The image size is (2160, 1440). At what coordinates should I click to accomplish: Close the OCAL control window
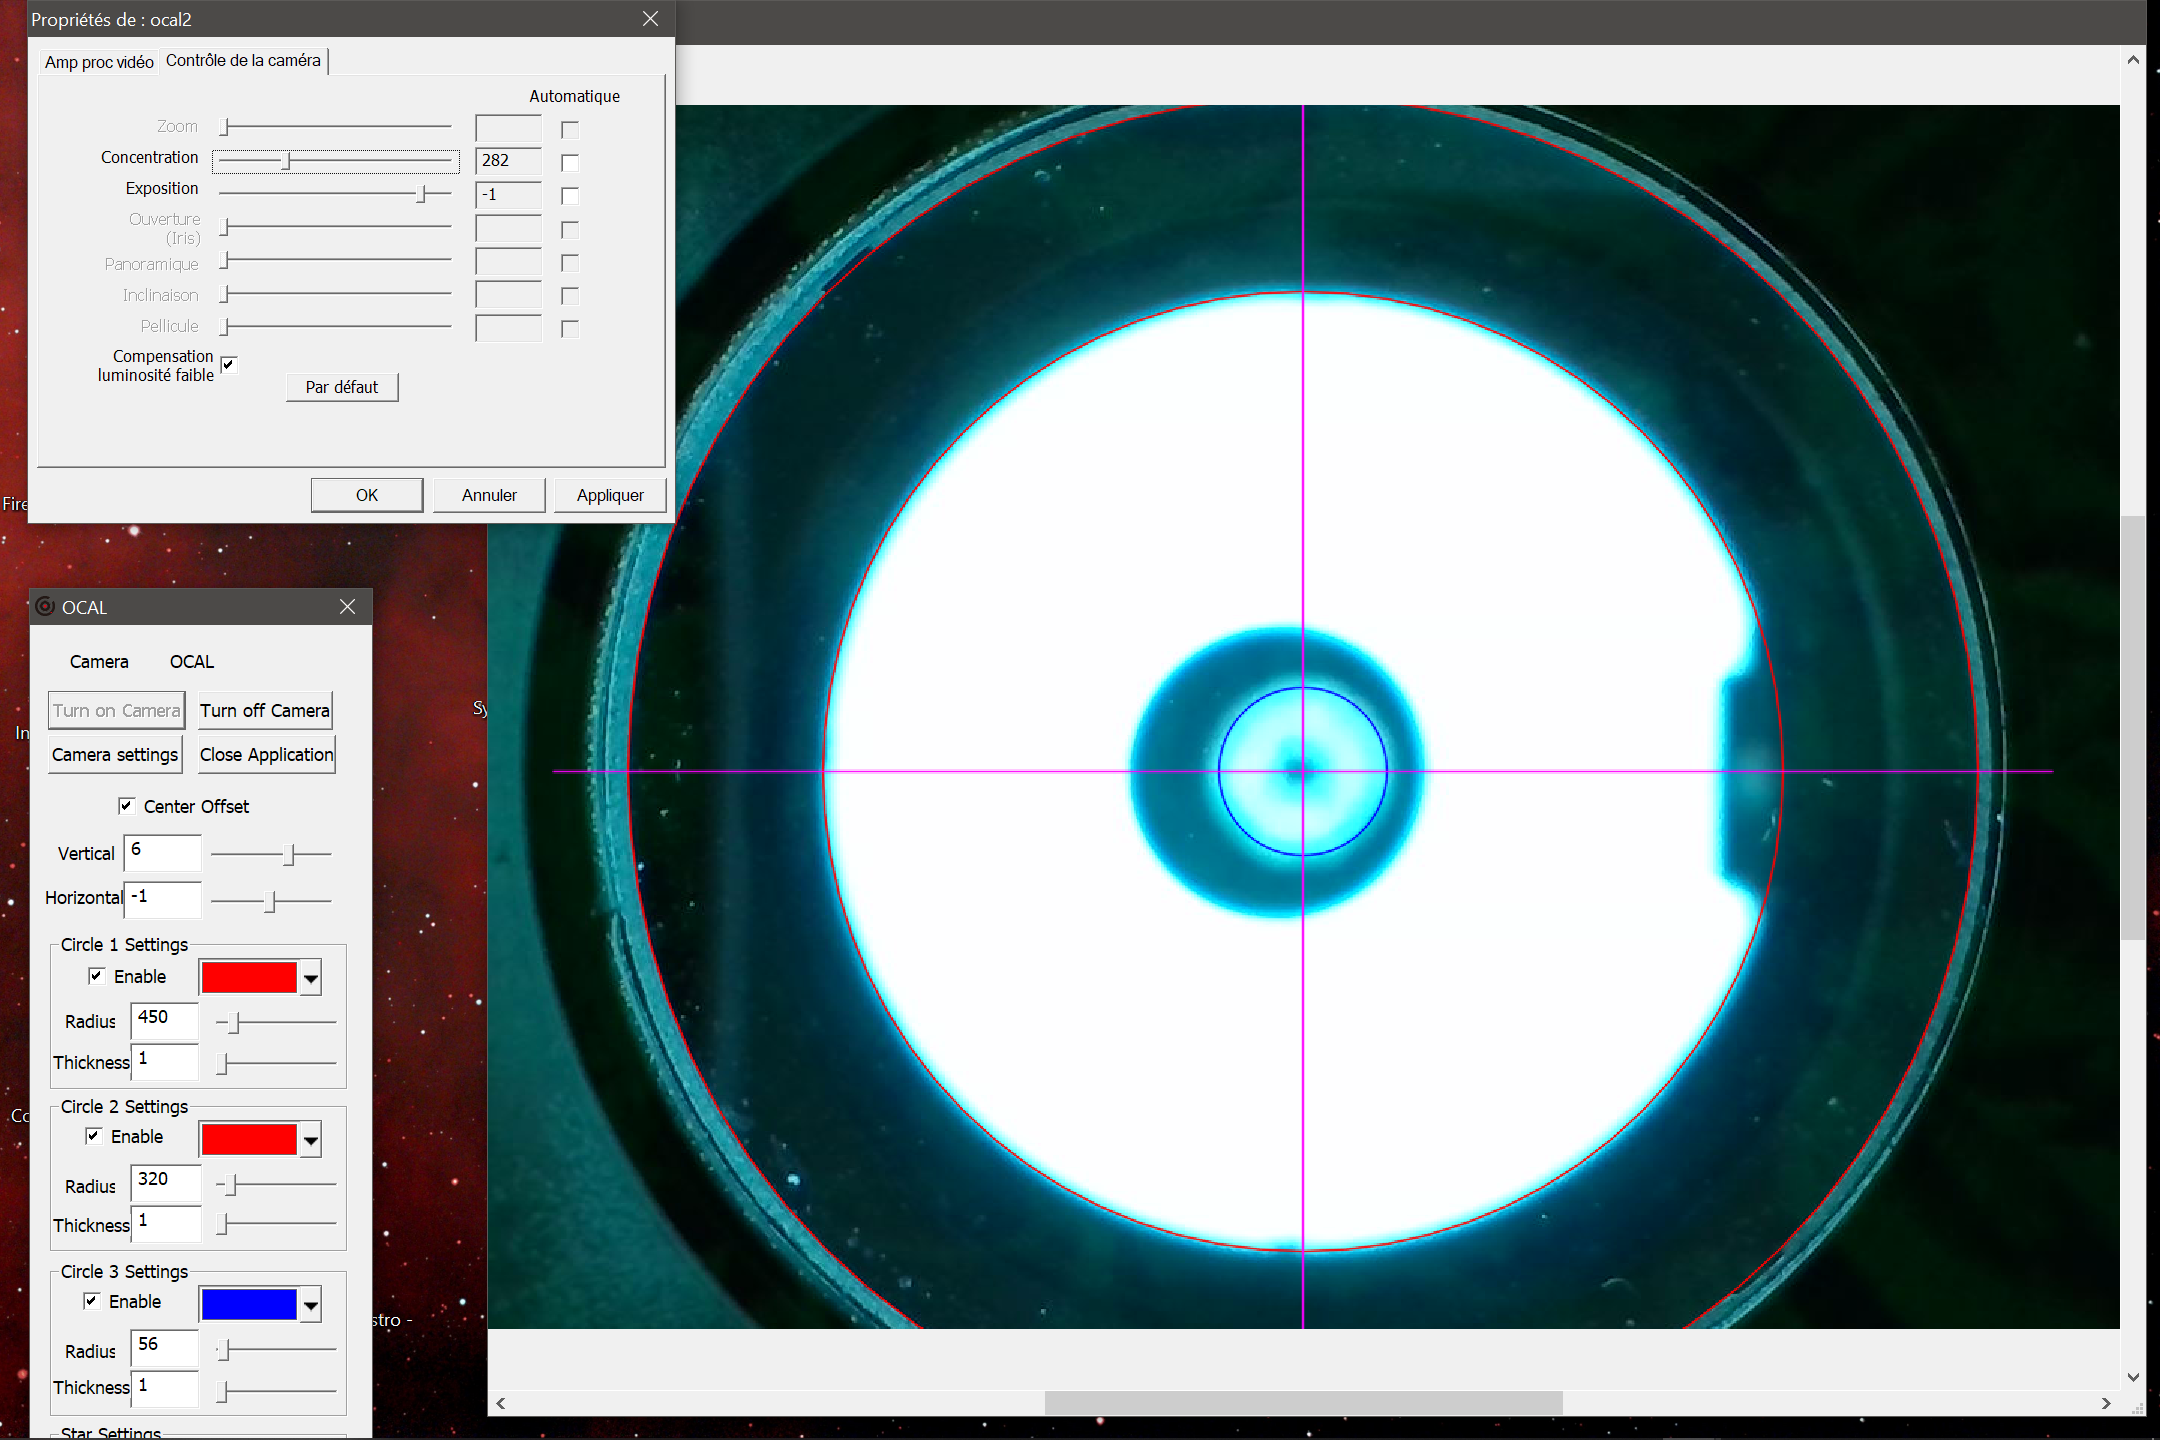347,607
